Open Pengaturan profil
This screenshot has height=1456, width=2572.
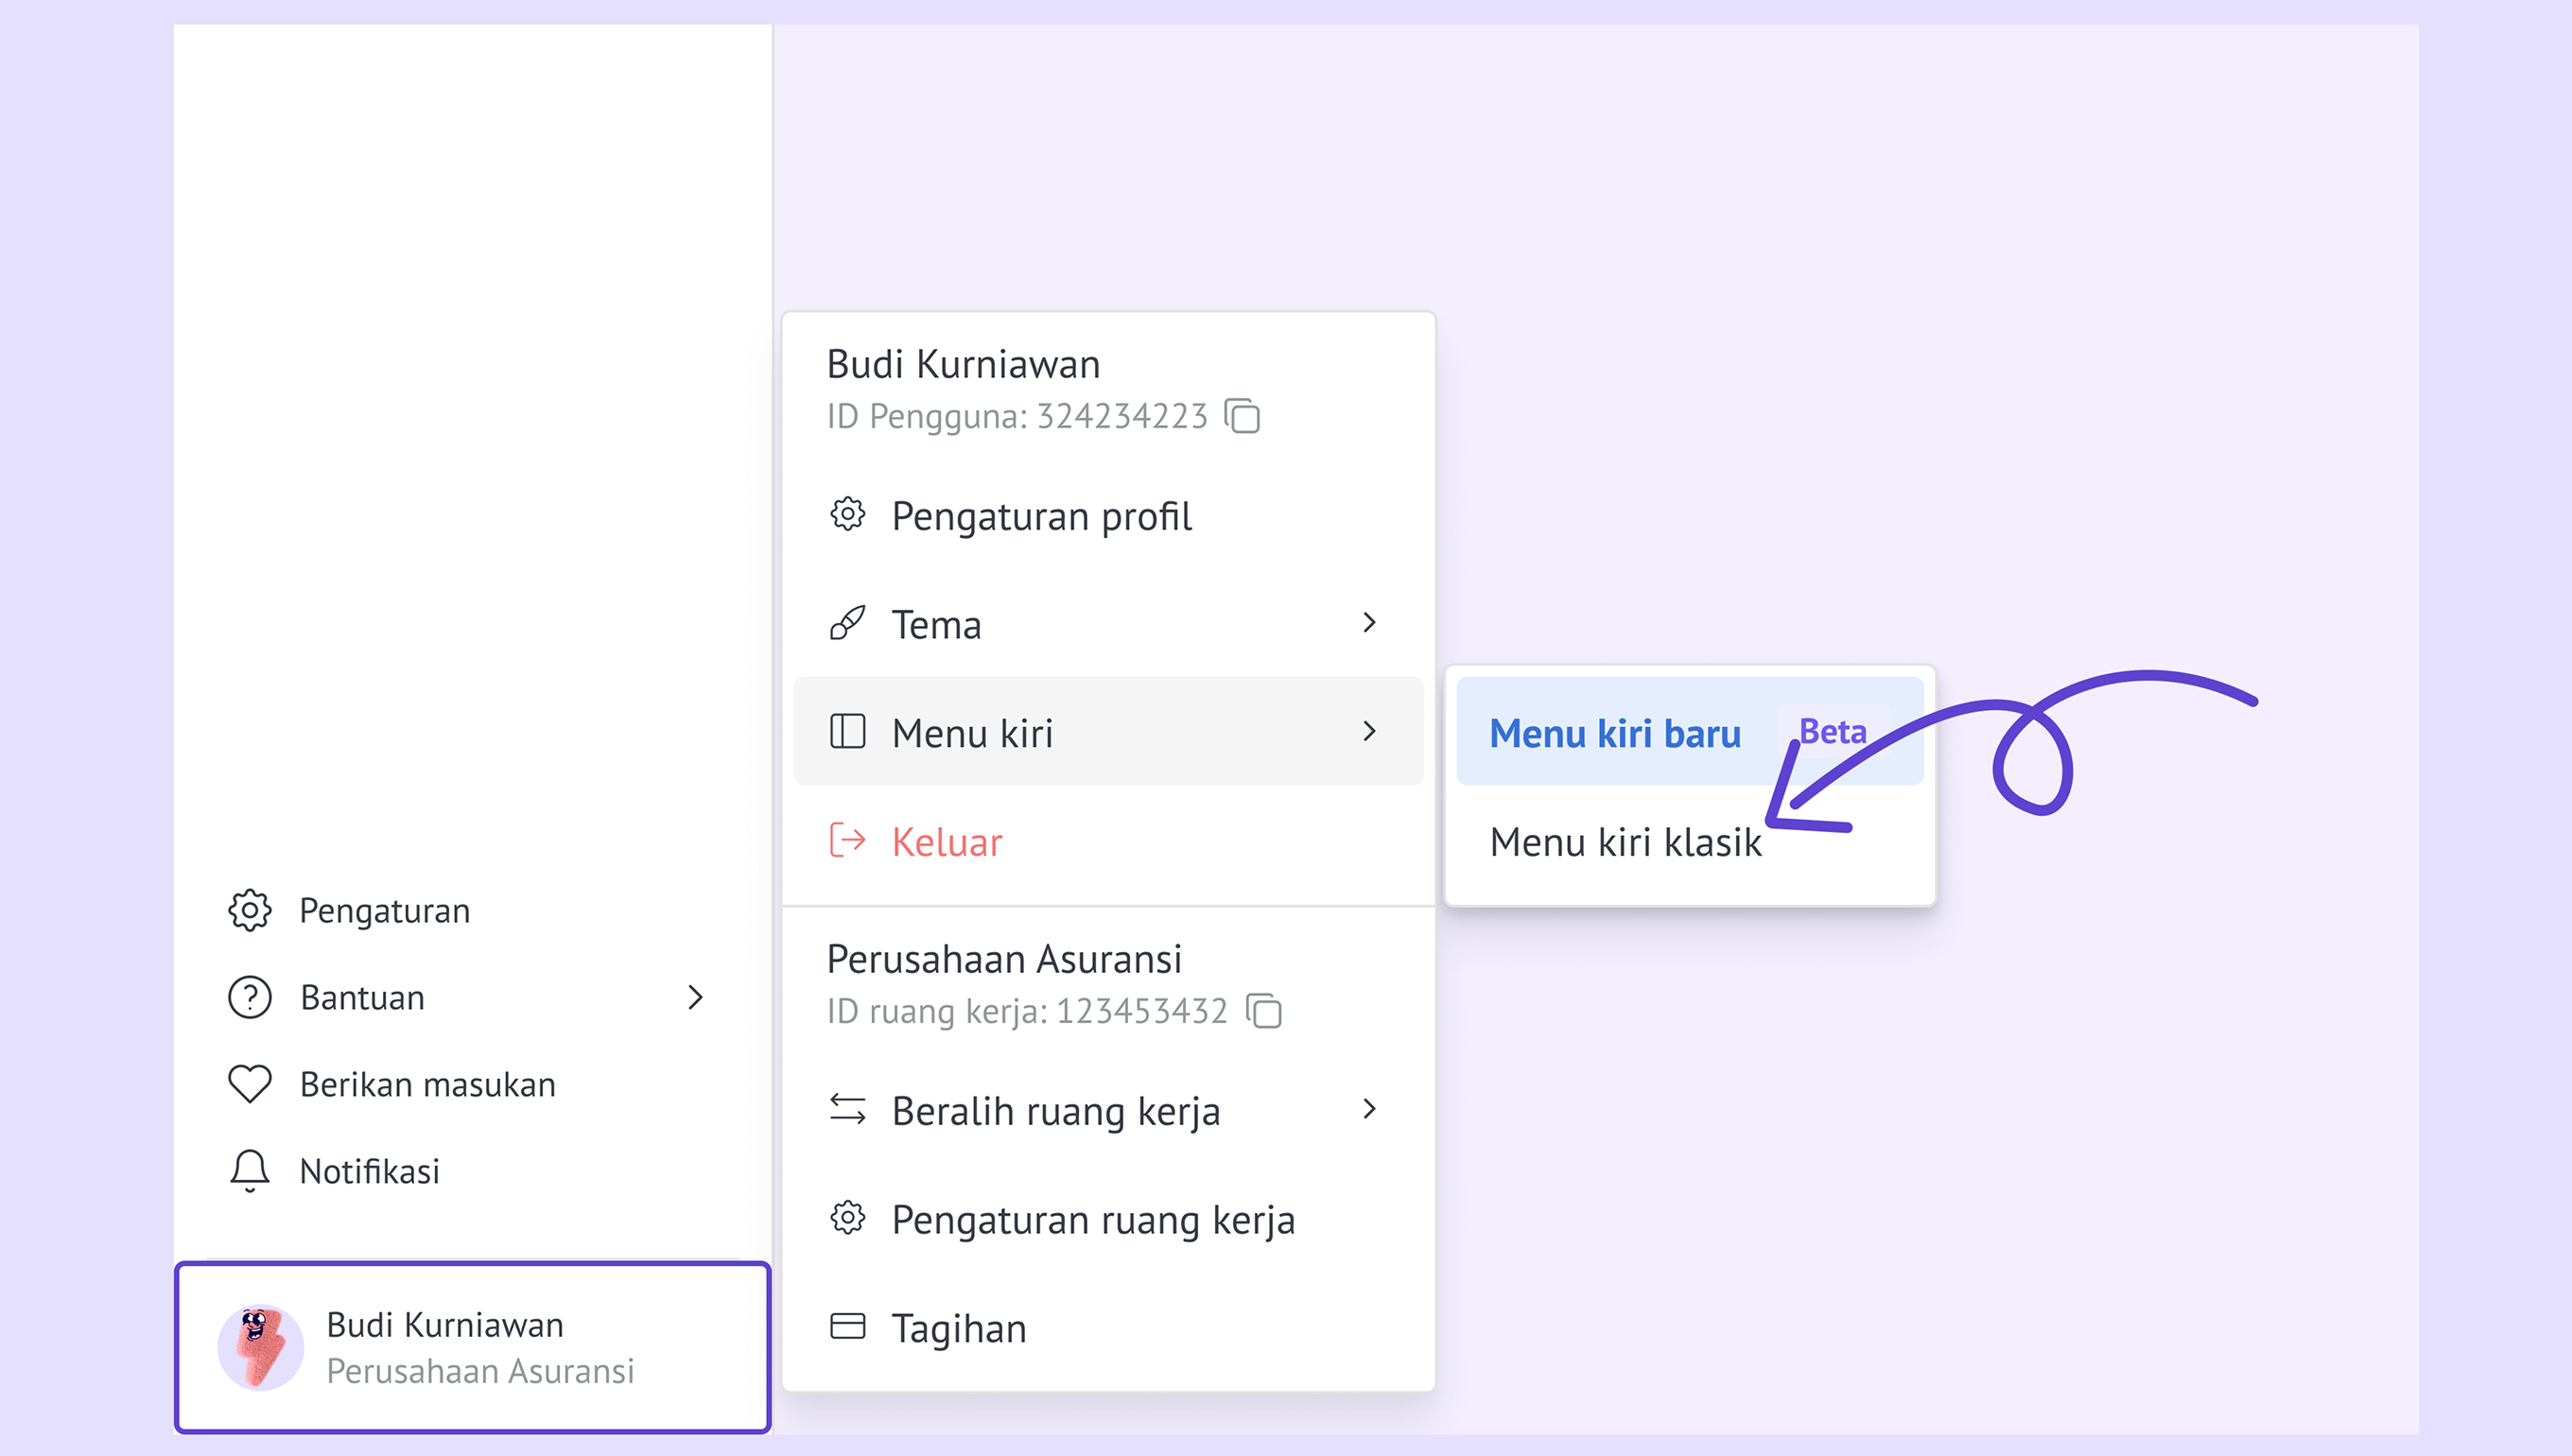[x=1040, y=517]
